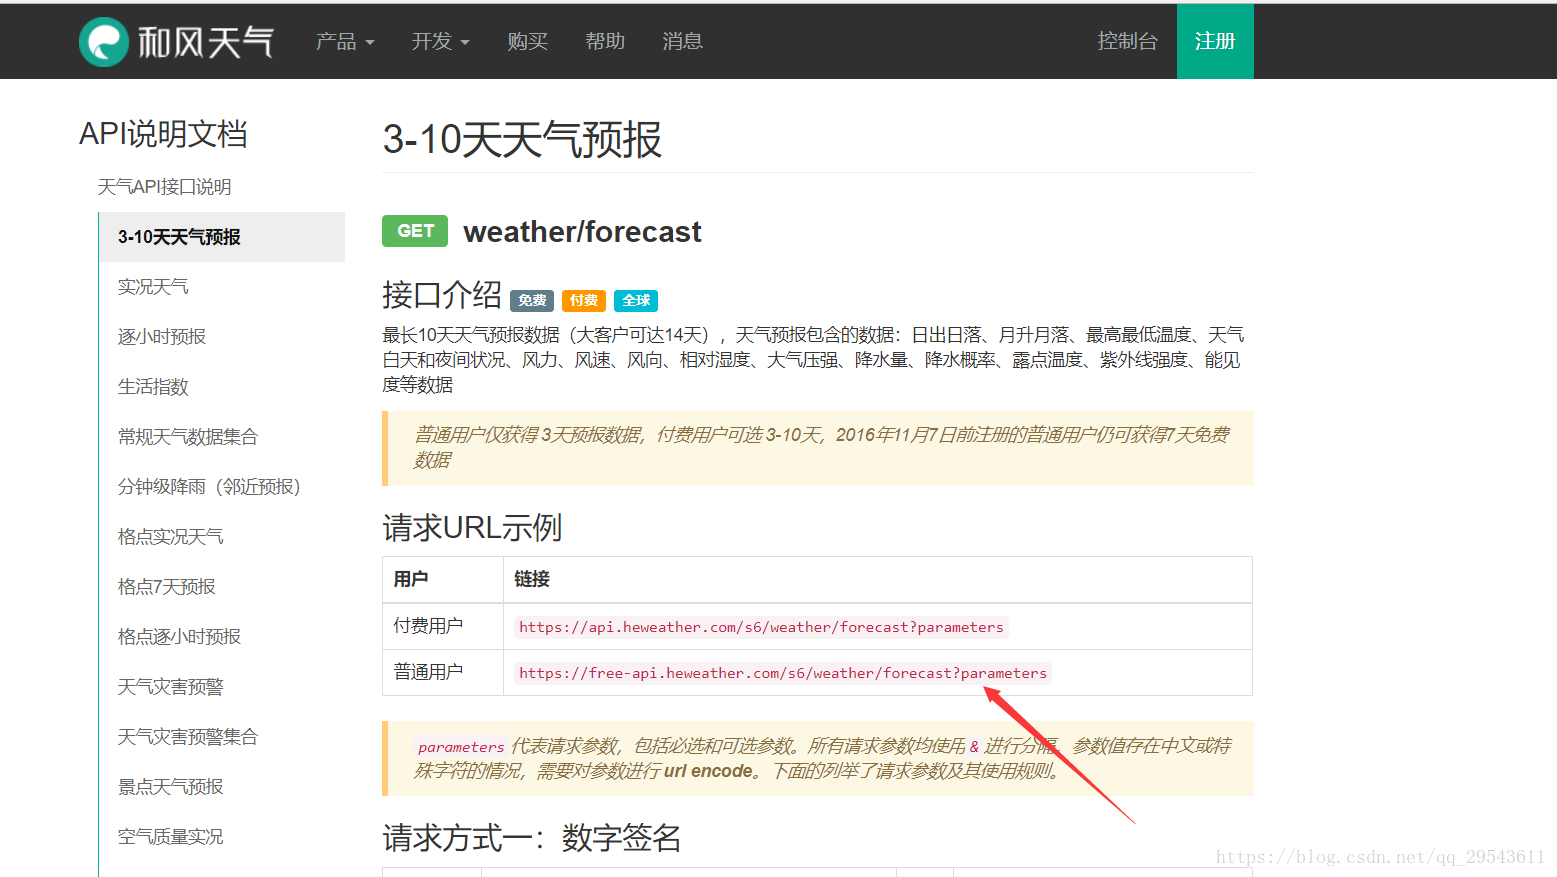The image size is (1557, 877).
Task: Open 格点逐小时预报 in sidebar
Action: pyautogui.click(x=179, y=637)
